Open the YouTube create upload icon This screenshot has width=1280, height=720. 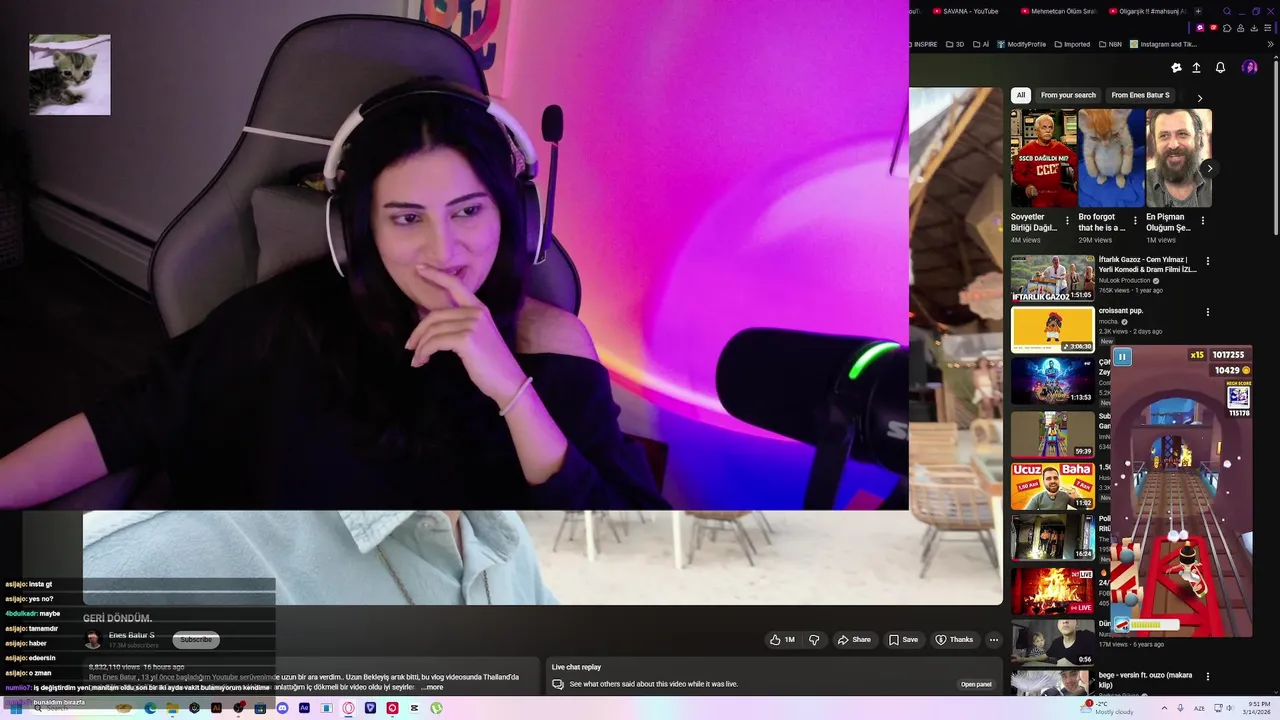point(1196,68)
